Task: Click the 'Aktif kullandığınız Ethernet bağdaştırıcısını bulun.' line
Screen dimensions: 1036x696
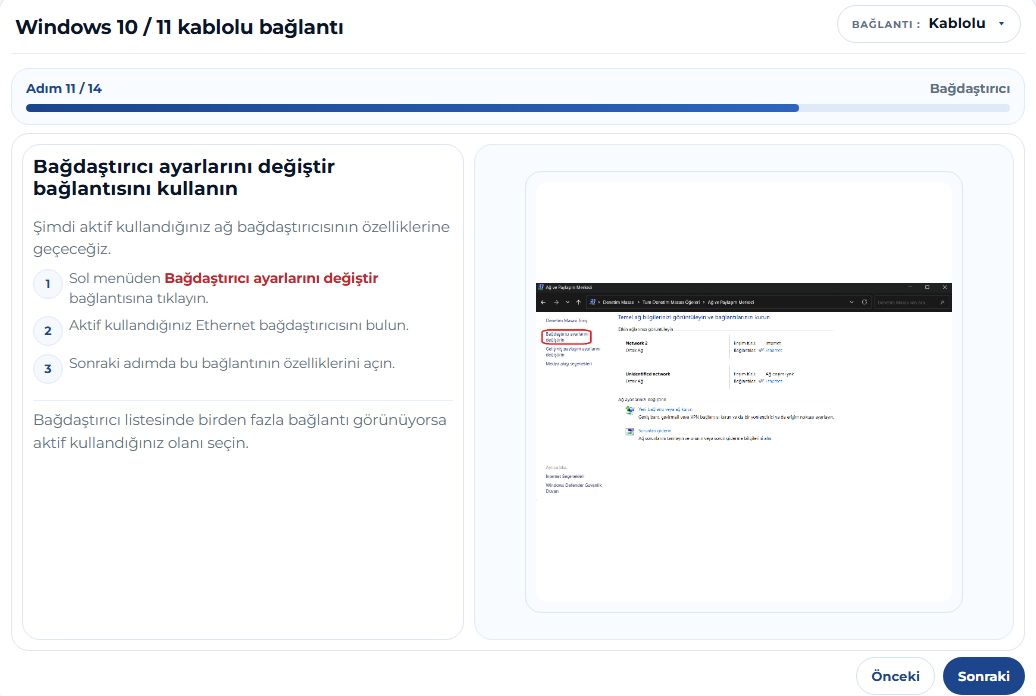Action: [239, 325]
